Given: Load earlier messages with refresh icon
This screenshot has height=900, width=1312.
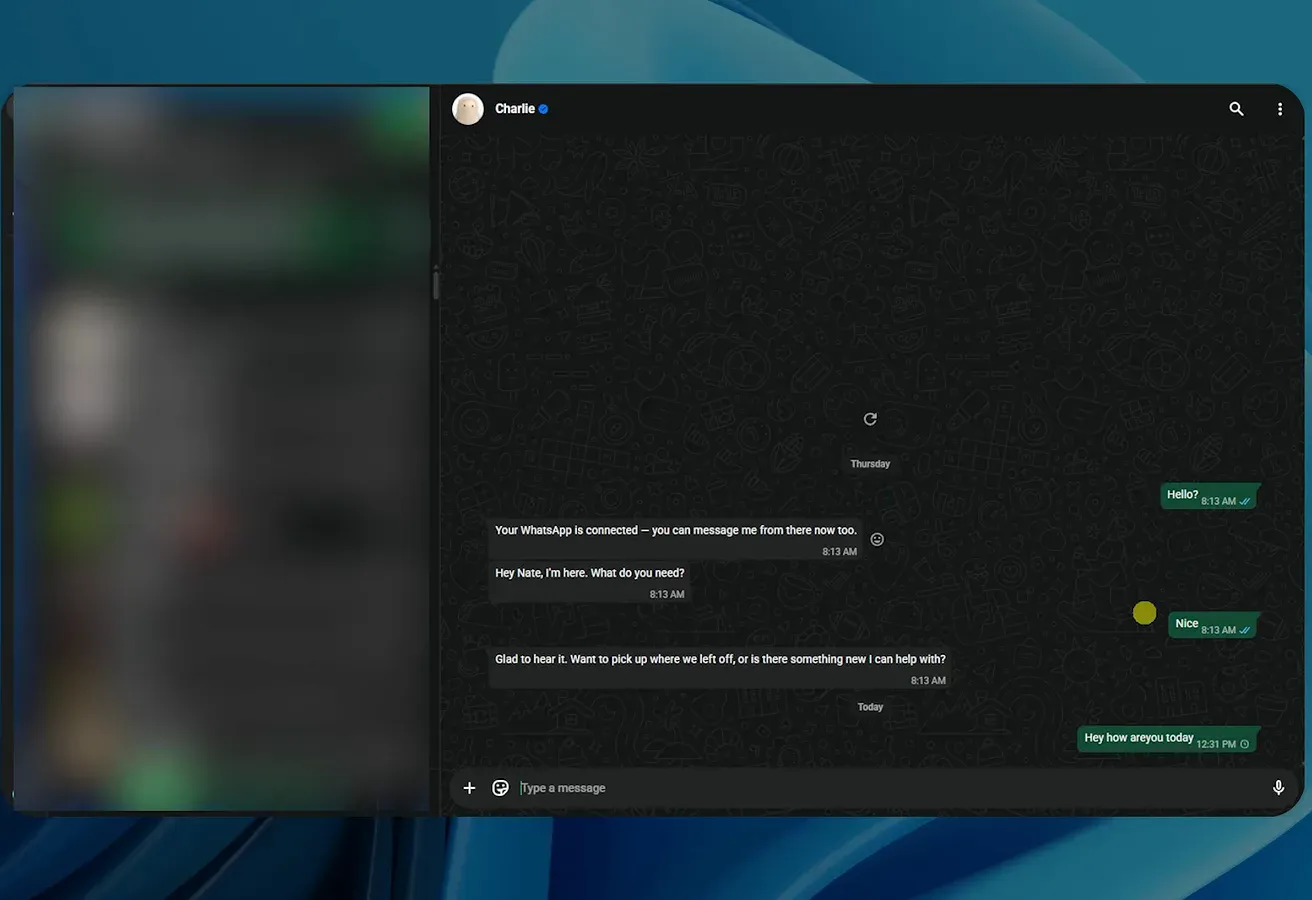Looking at the screenshot, I should (x=870, y=419).
